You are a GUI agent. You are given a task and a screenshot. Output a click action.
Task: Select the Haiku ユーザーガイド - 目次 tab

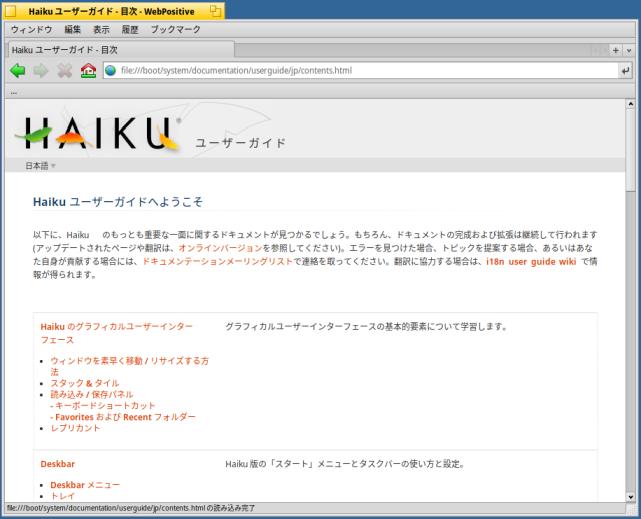tap(121, 50)
